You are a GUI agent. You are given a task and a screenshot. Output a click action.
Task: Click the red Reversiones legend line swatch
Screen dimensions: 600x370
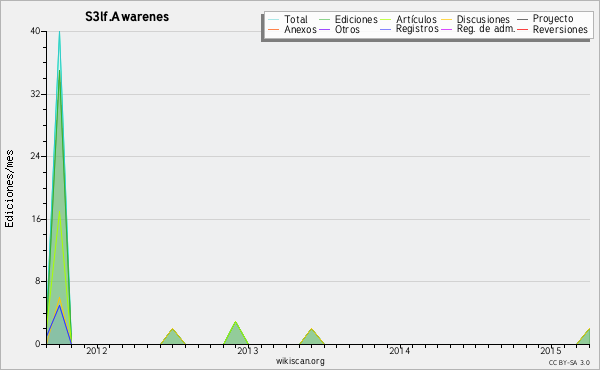(x=523, y=29)
